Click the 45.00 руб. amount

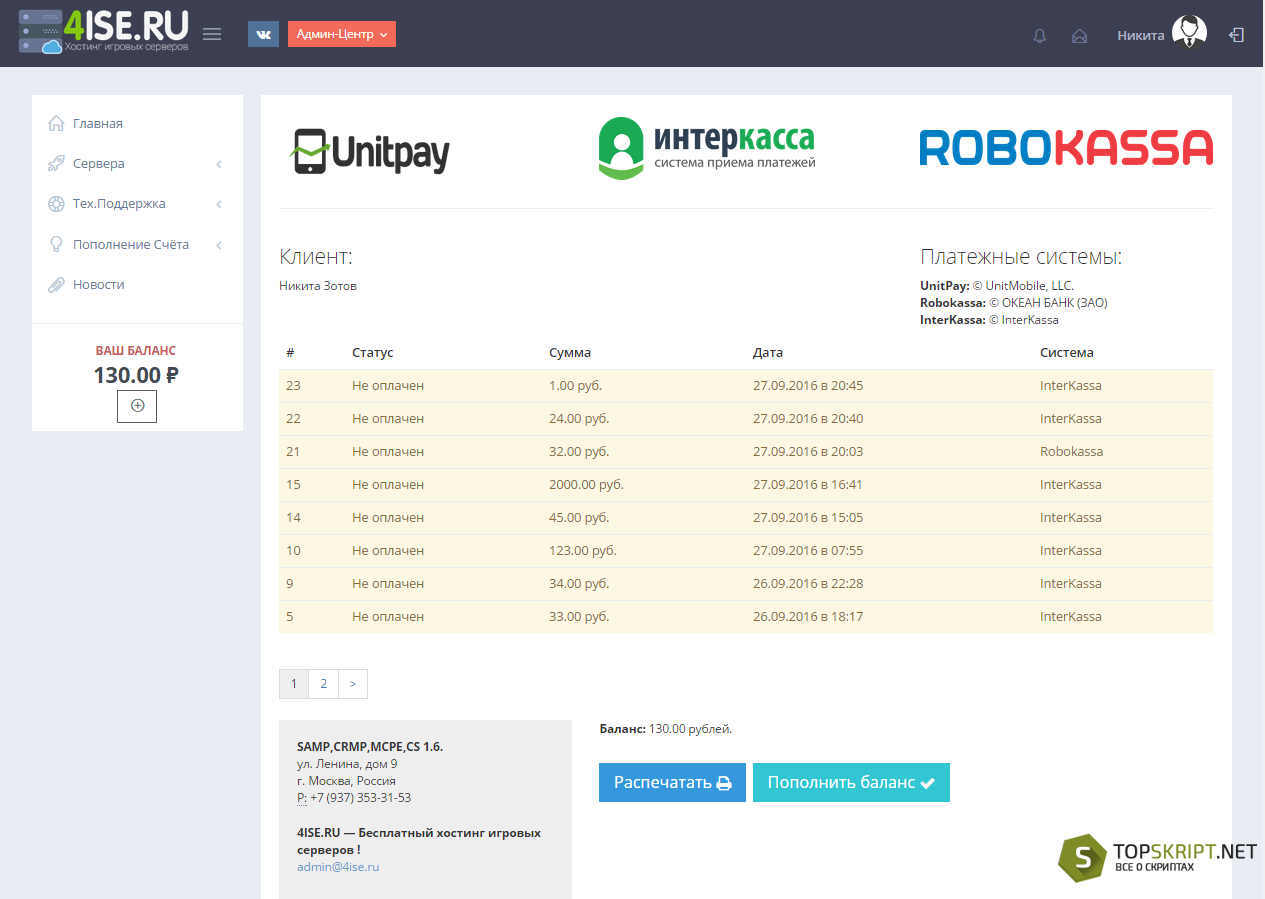pyautogui.click(x=579, y=518)
